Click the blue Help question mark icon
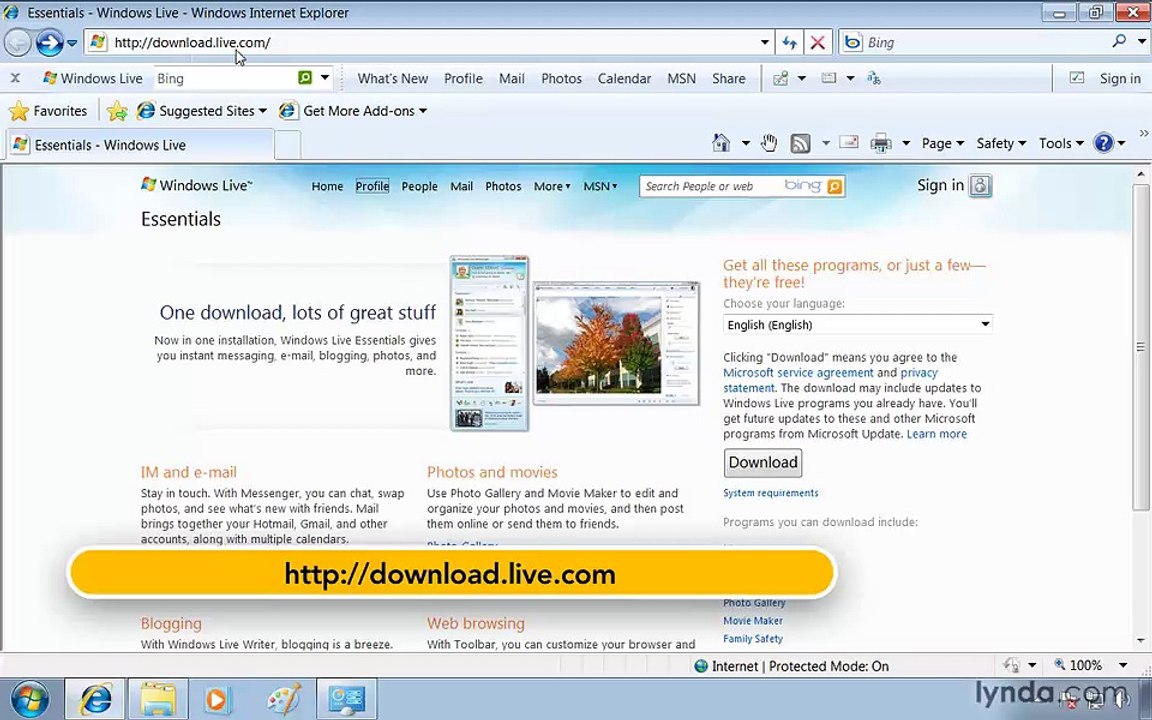 1104,143
